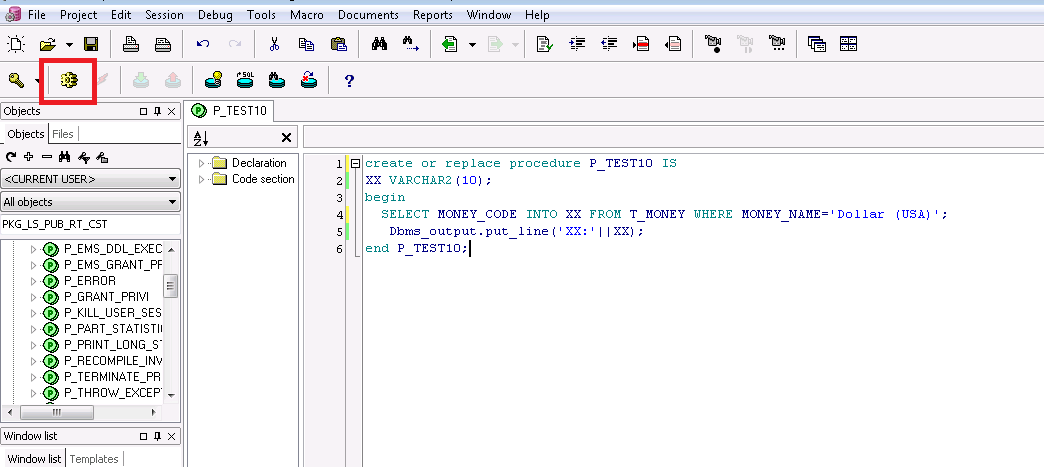
Task: Open the dropdown beside the green back arrow
Action: 472,45
